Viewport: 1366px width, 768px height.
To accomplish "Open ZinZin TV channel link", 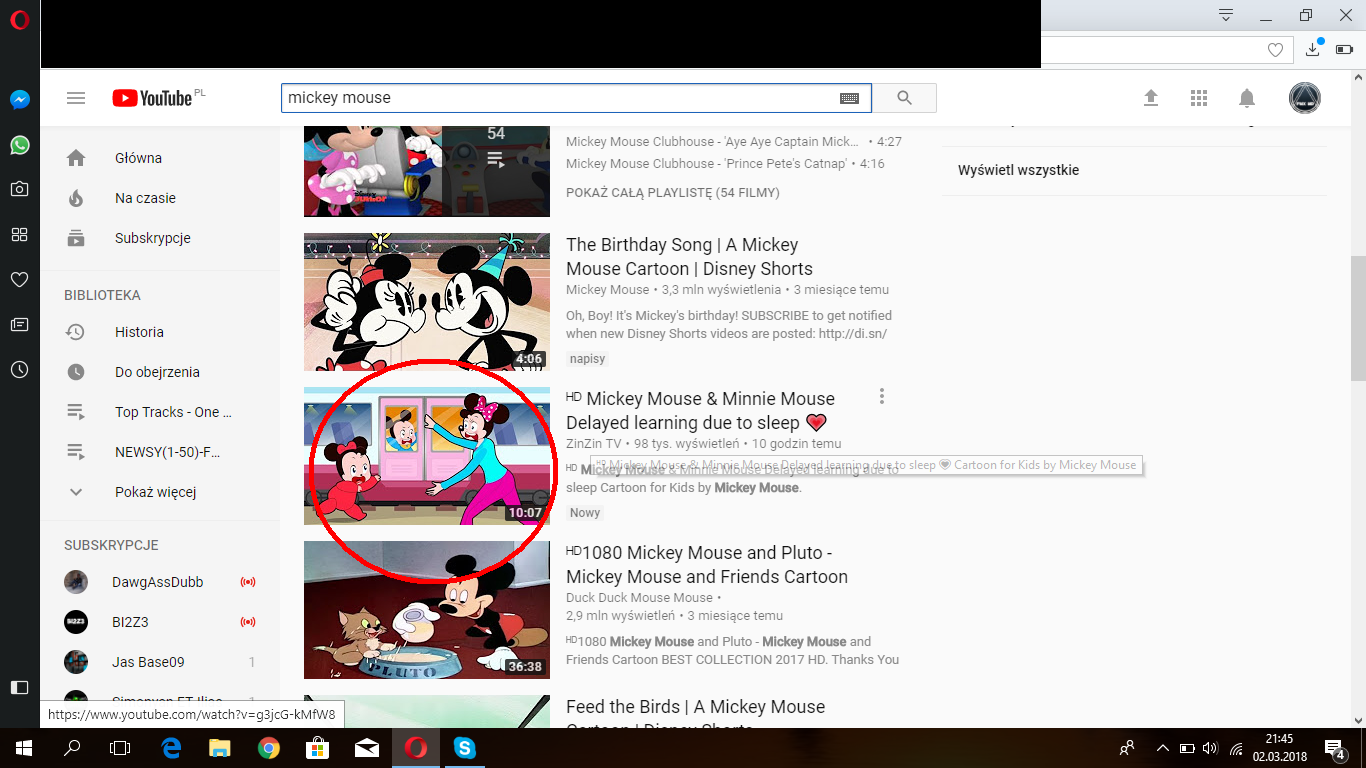I will tap(593, 444).
